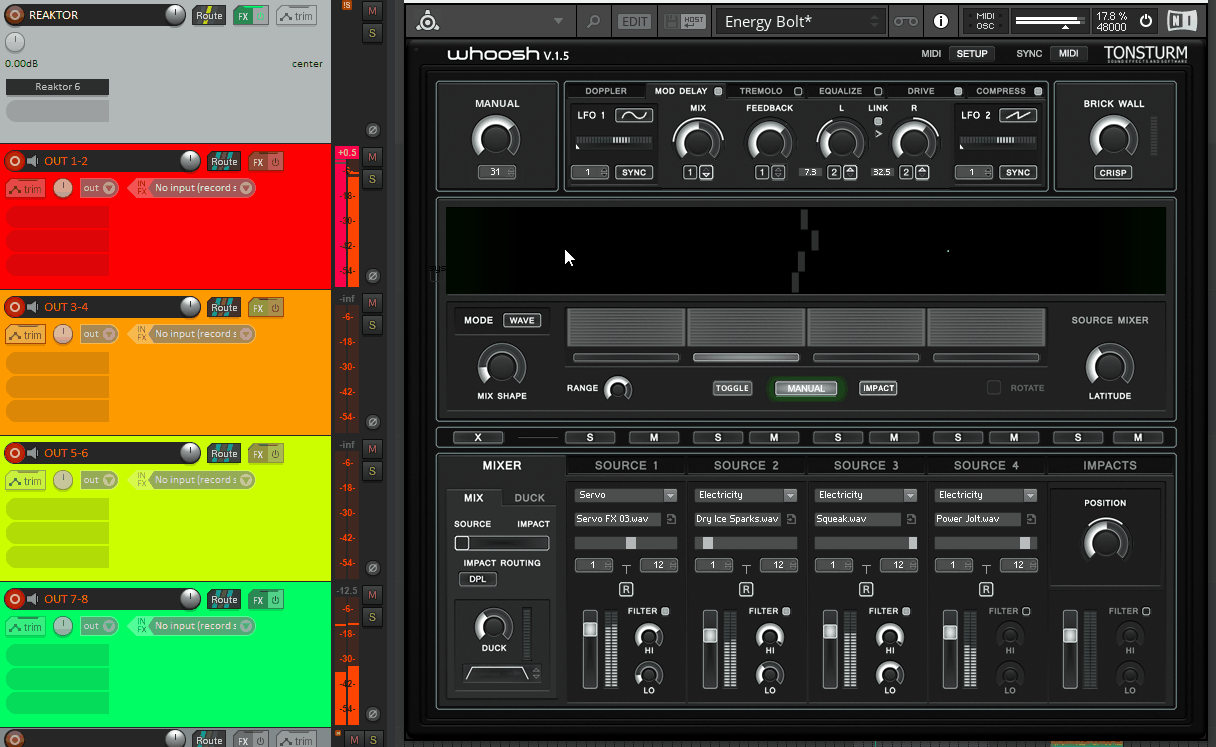Click the Reaktor logo icon
Screen dimensions: 1216x747
[427, 21]
